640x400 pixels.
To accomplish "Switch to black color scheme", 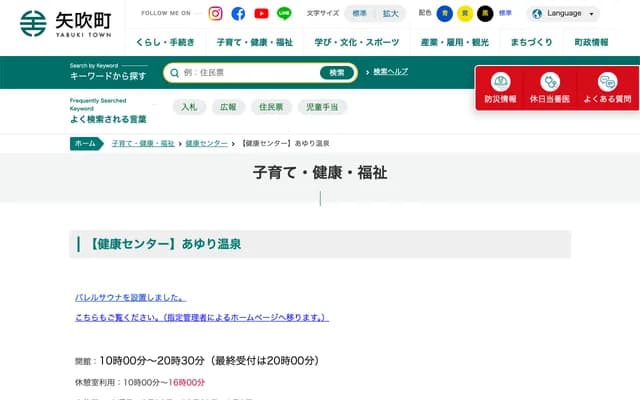I will click(x=484, y=14).
